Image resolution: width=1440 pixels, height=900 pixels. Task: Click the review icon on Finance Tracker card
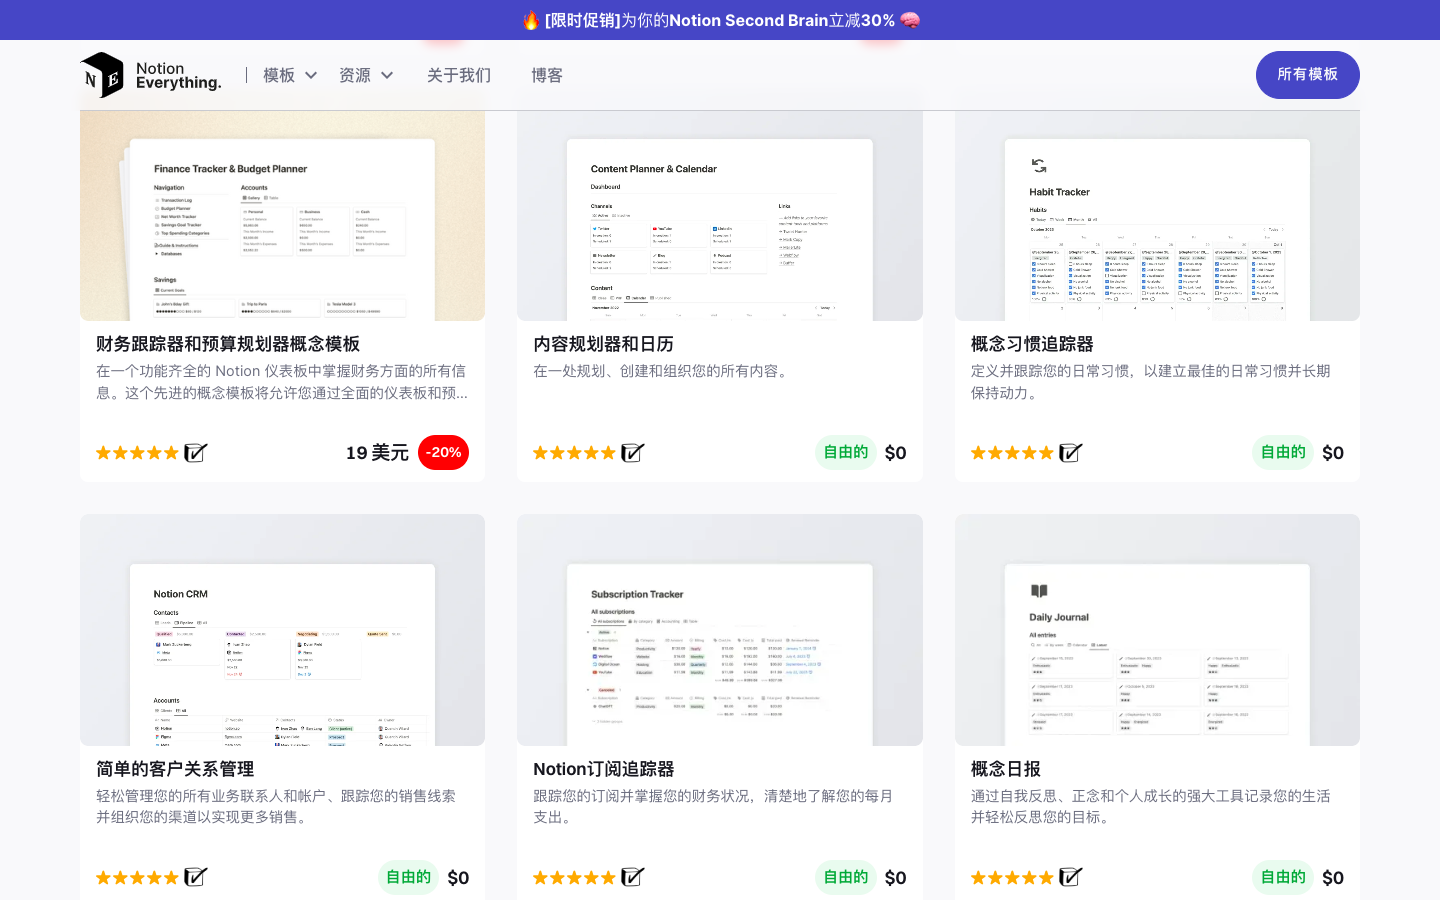pos(195,453)
